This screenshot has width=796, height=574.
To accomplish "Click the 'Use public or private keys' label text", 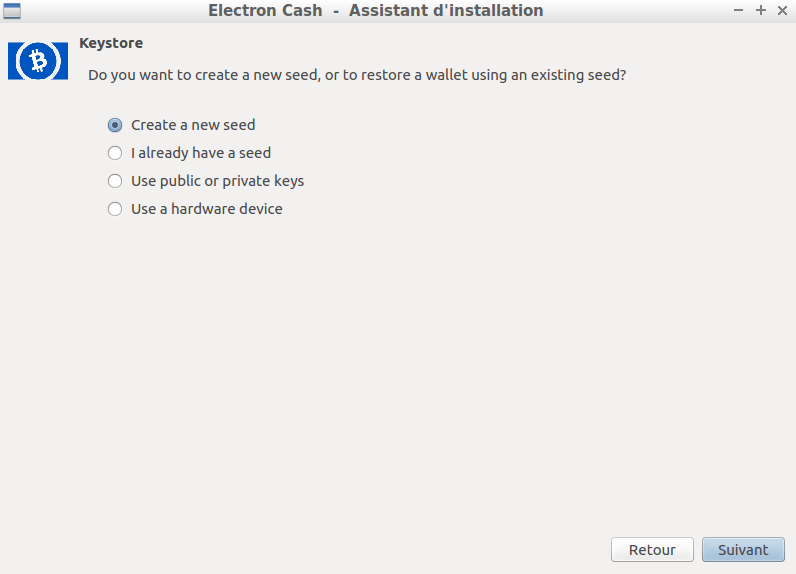I will pos(217,181).
